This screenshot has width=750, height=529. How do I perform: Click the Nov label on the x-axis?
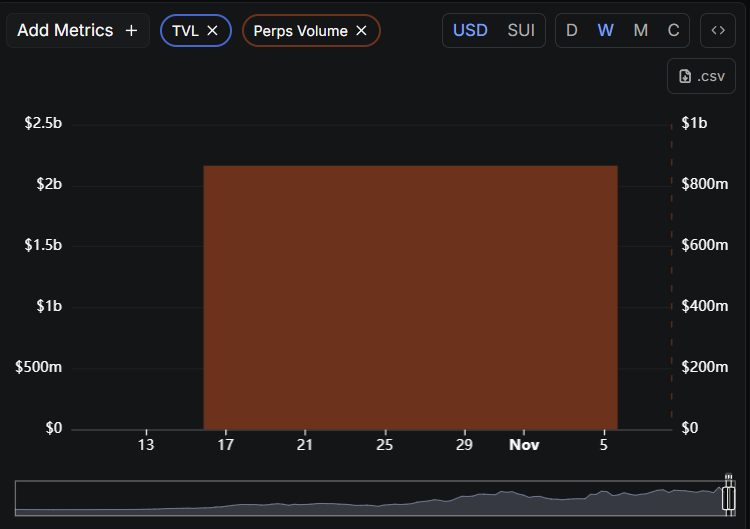523,444
